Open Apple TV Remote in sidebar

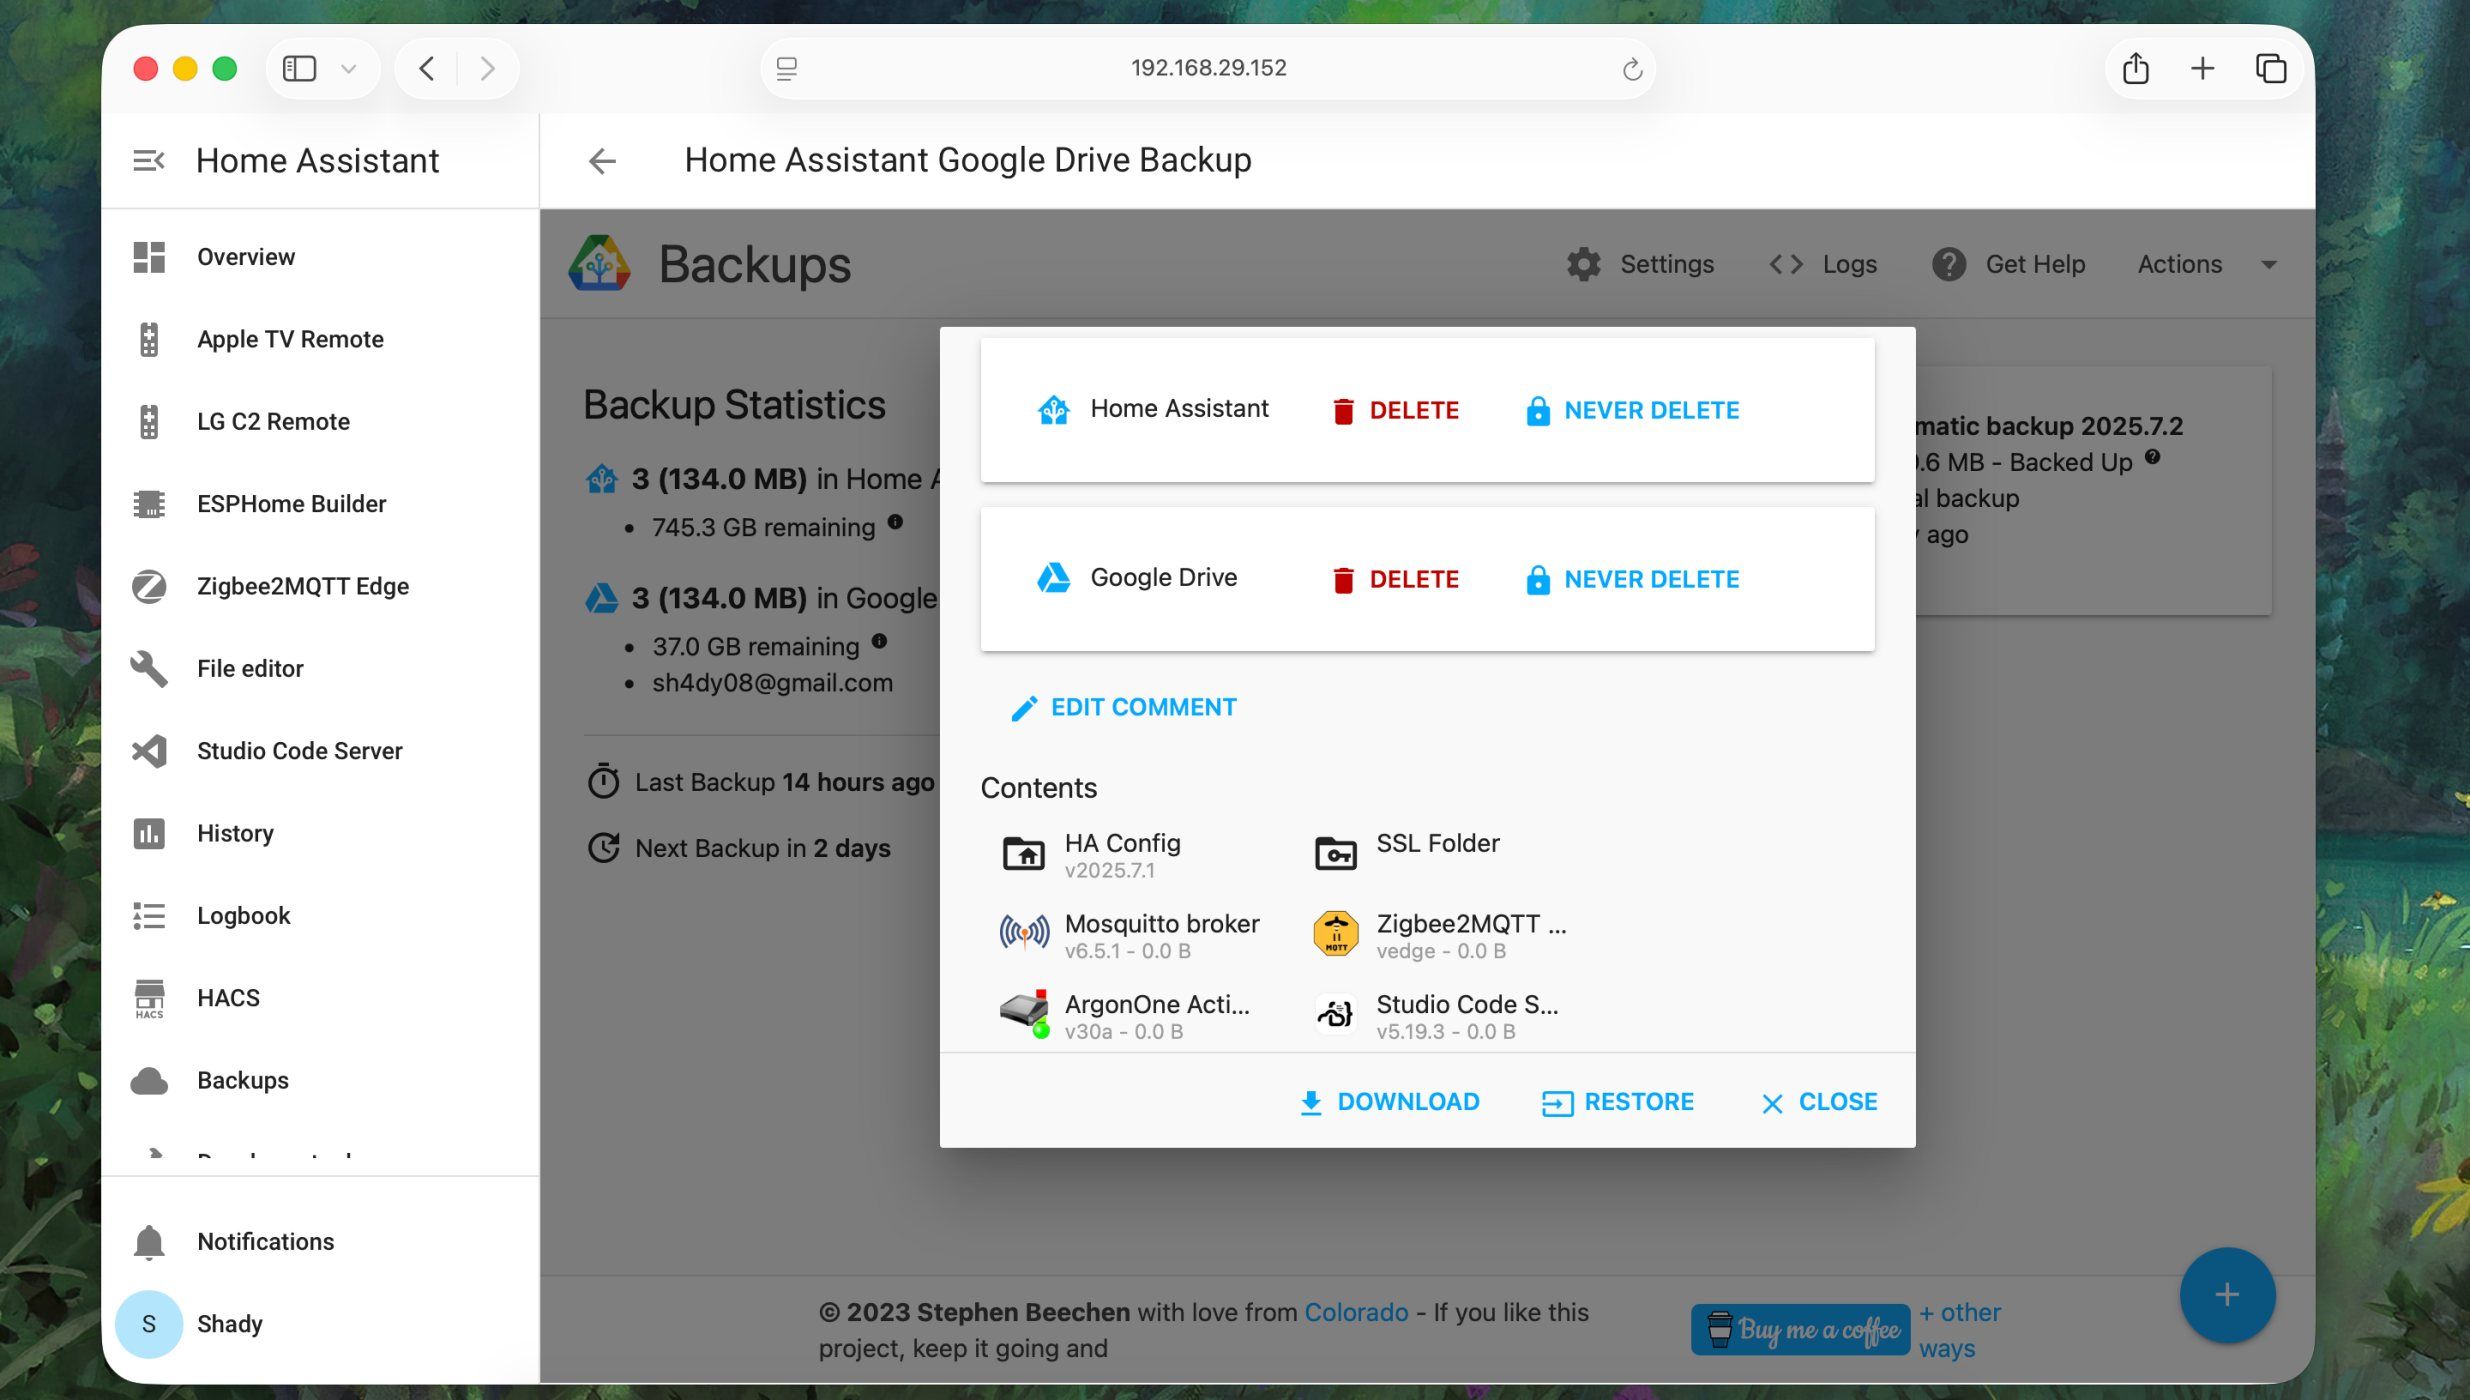(320, 339)
